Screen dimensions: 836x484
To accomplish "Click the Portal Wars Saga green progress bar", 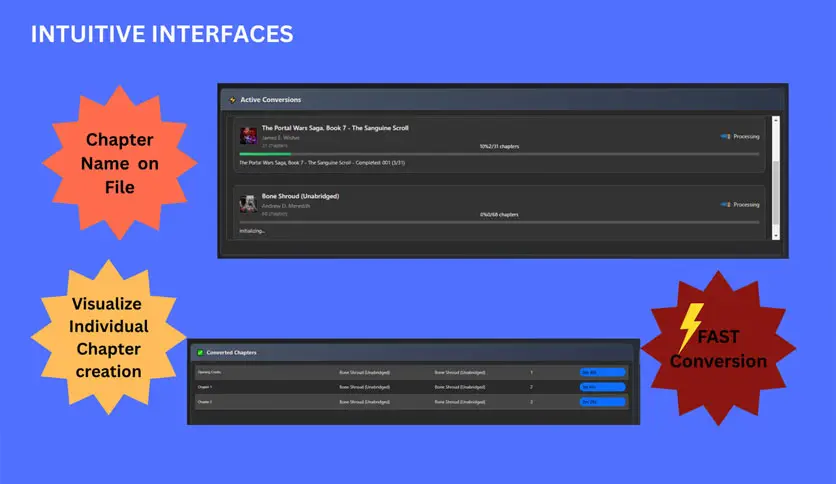I will [265, 154].
